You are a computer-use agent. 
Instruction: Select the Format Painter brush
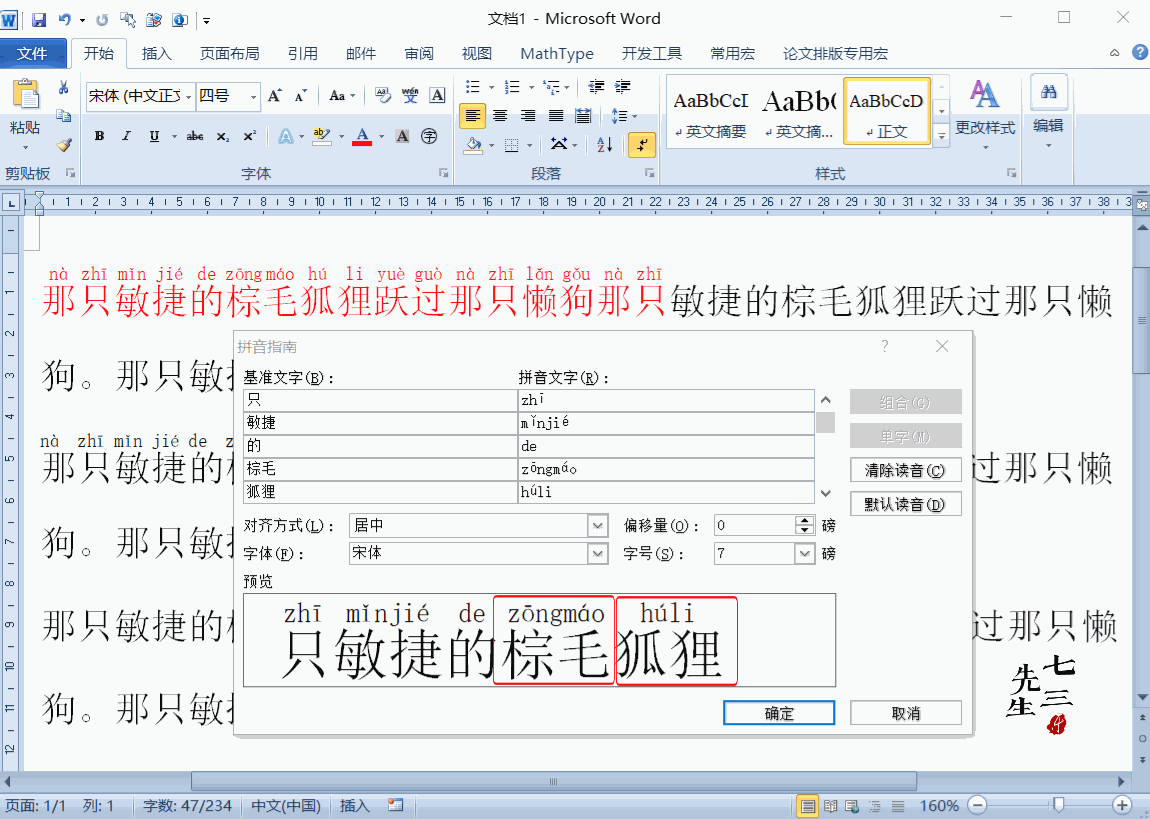pyautogui.click(x=64, y=144)
